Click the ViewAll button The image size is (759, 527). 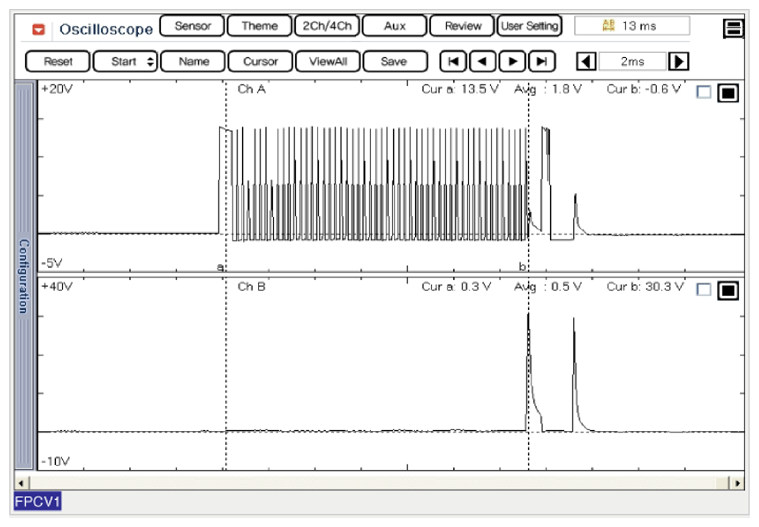pos(327,62)
